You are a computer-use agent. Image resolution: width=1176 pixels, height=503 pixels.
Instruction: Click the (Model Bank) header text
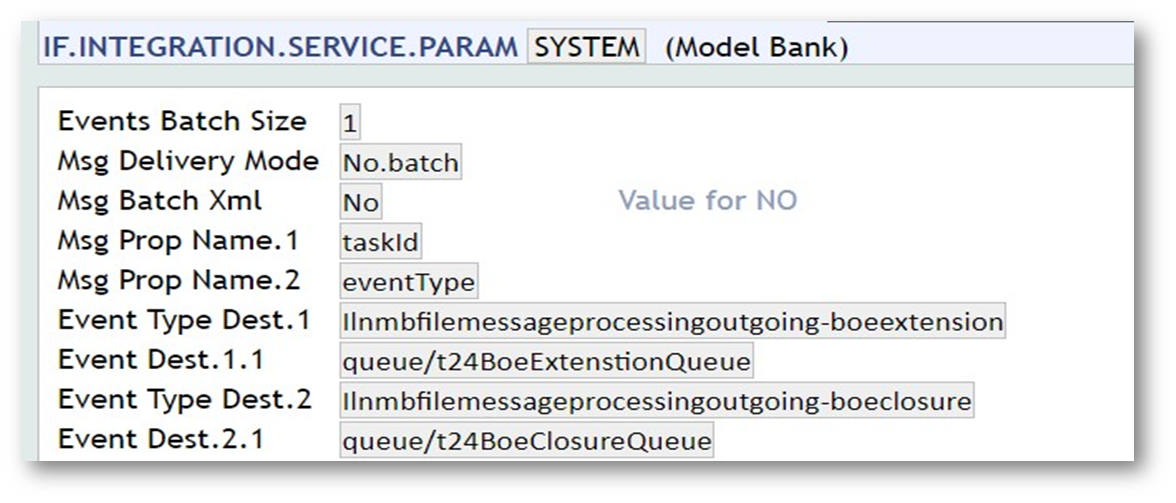pyautogui.click(x=756, y=48)
